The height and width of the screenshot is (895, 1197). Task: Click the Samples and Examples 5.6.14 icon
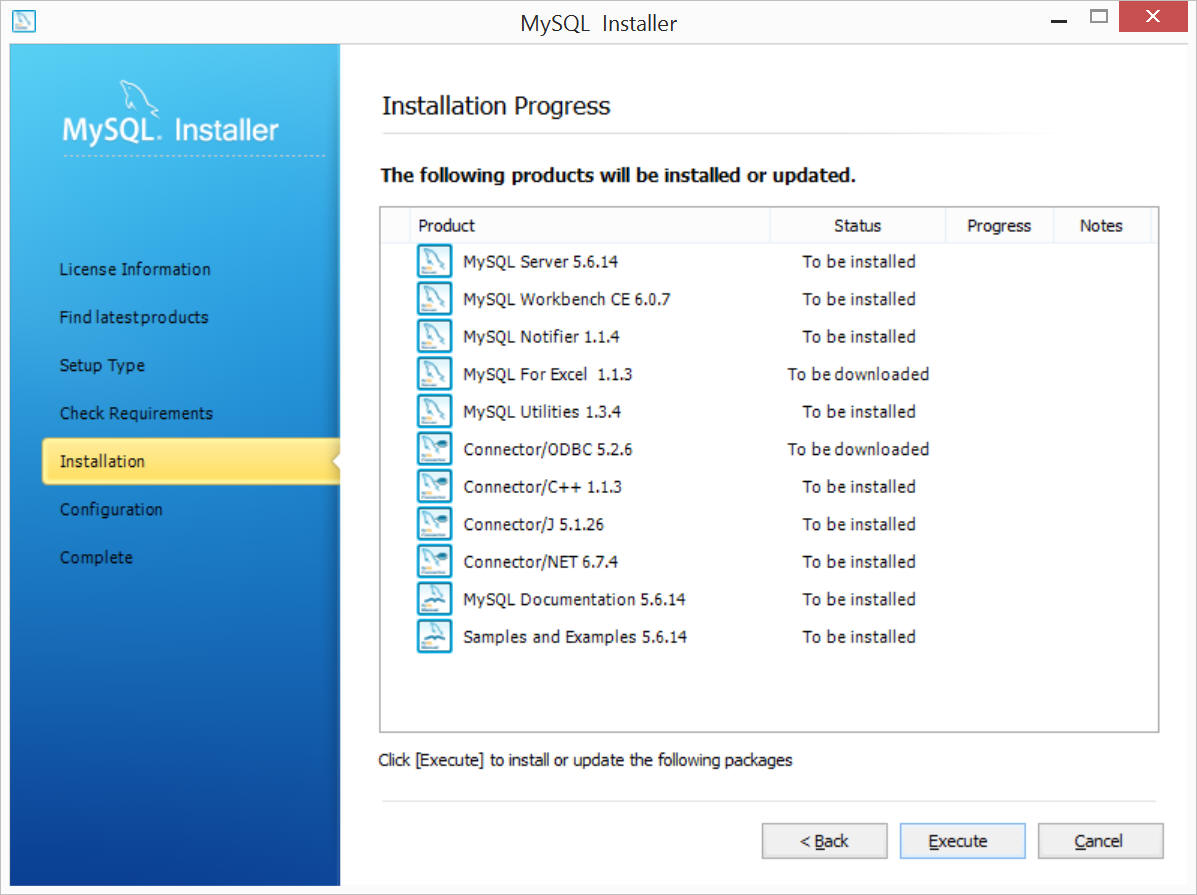(x=434, y=636)
